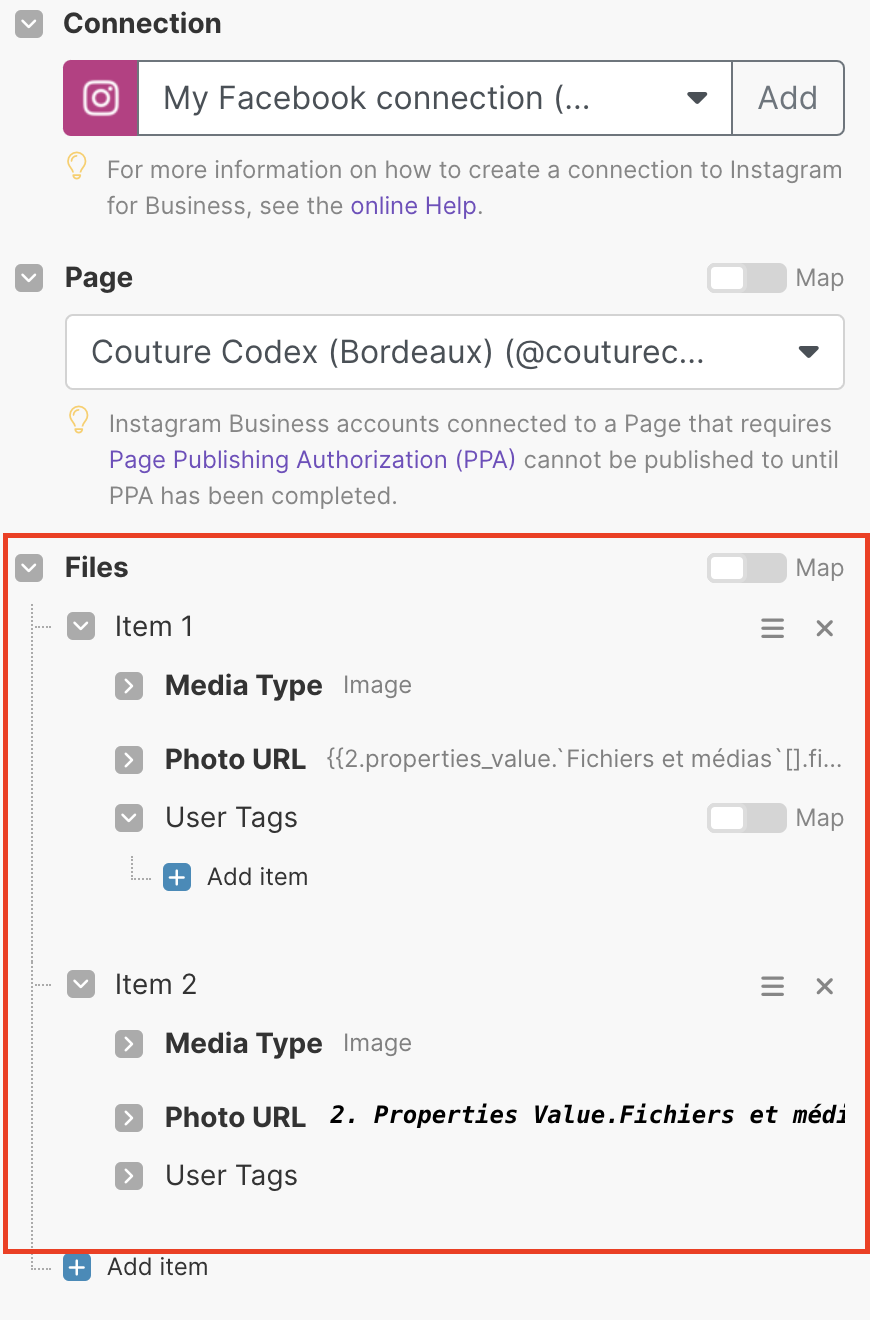870x1320 pixels.
Task: Remove Item 2 with the X icon
Action: (824, 986)
